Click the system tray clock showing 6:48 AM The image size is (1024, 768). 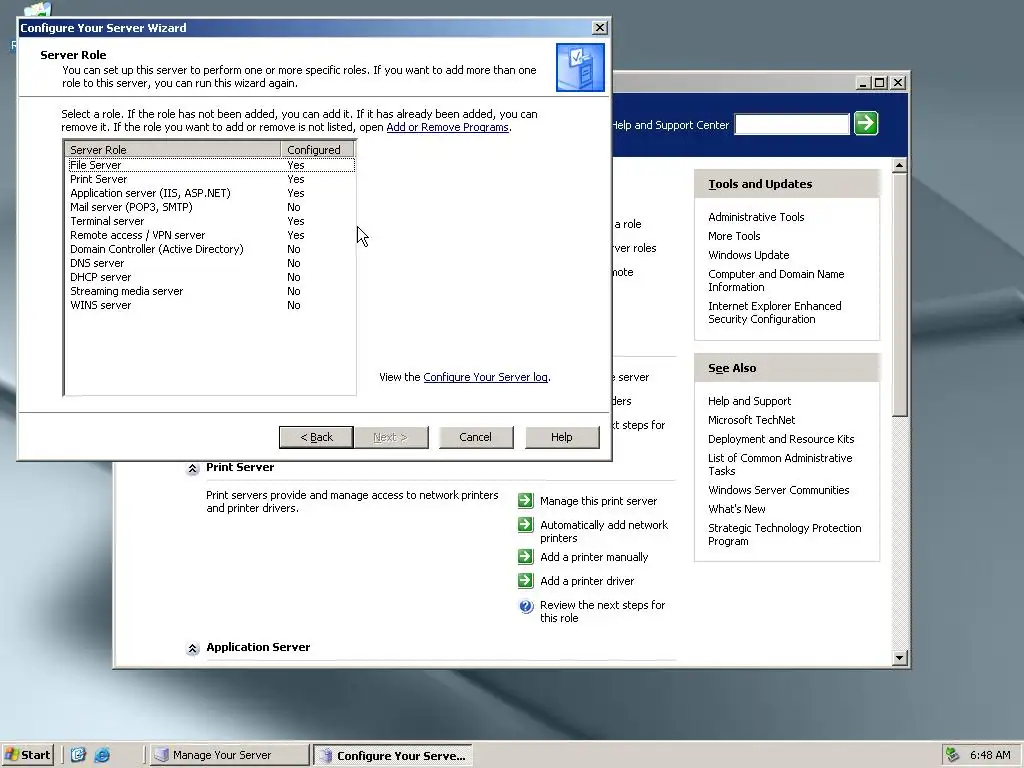990,755
